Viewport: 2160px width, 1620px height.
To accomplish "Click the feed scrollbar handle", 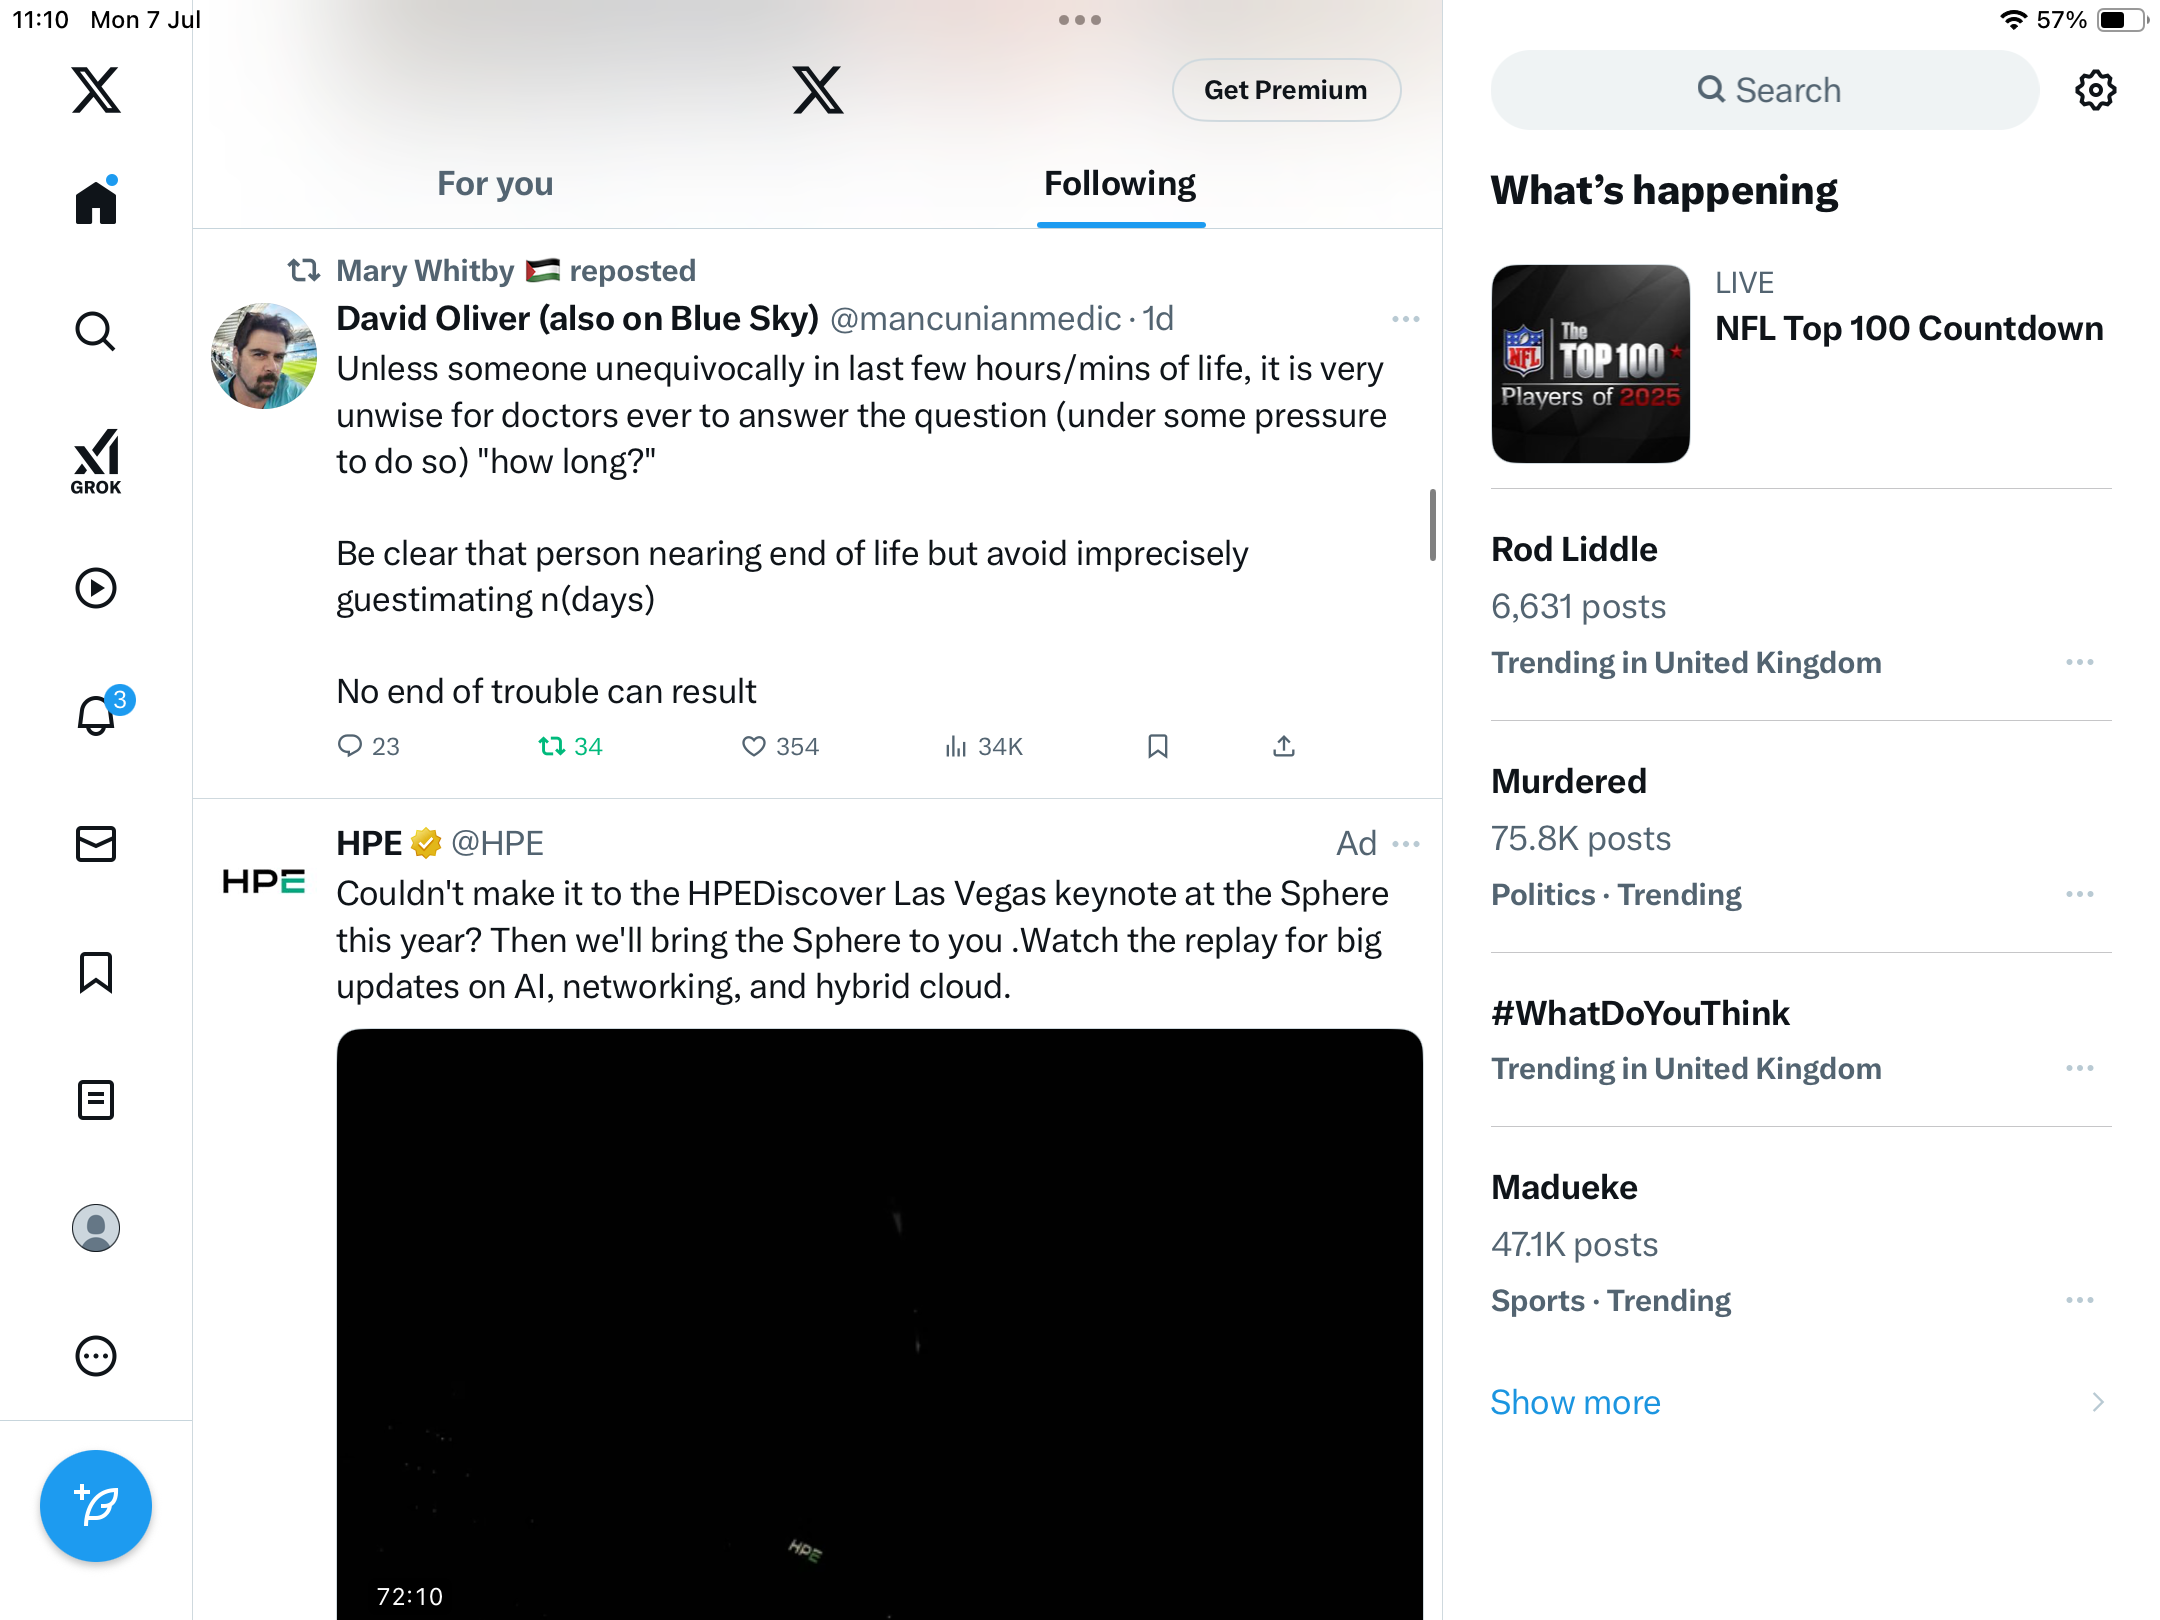I will pyautogui.click(x=1432, y=525).
